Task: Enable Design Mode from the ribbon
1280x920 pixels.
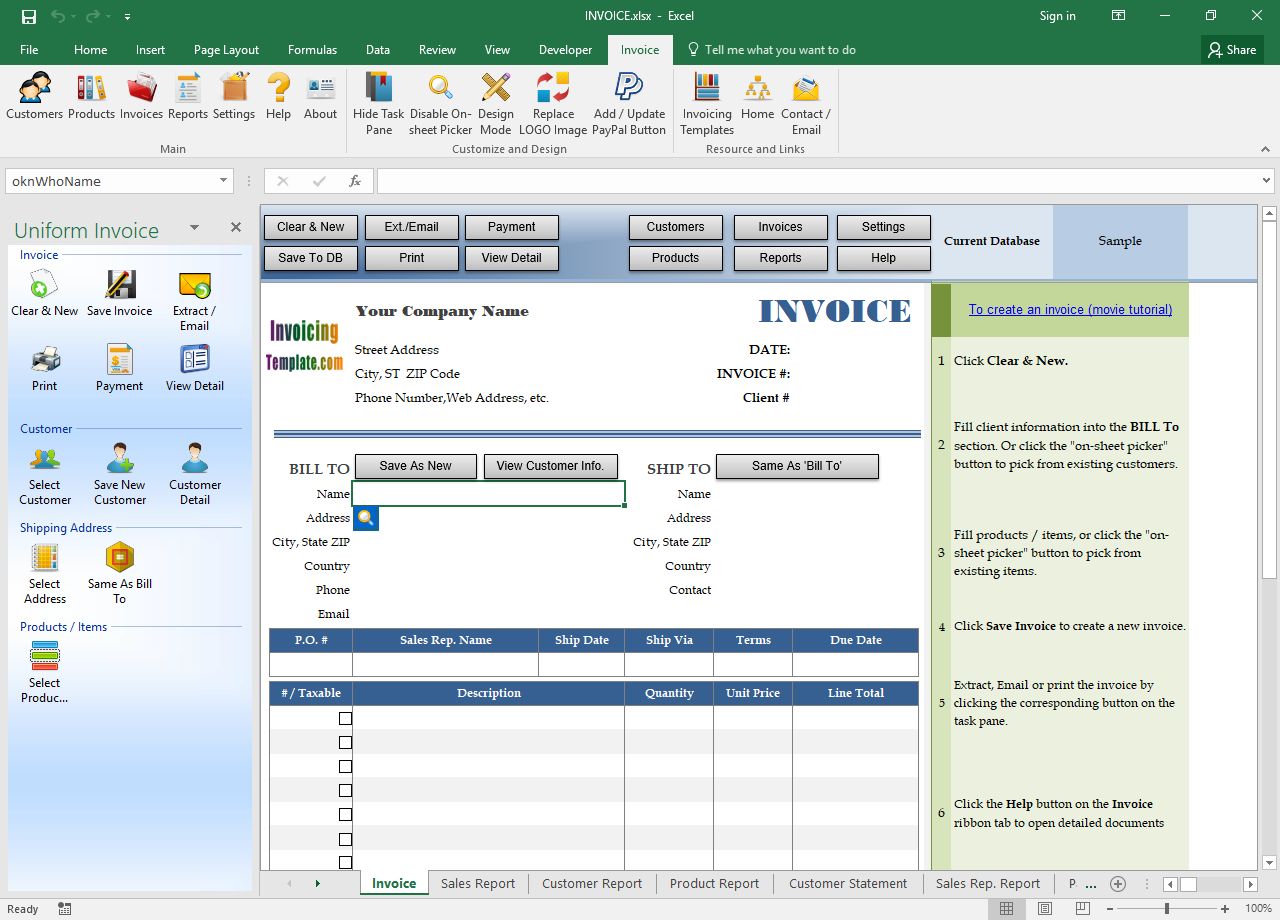Action: click(496, 104)
